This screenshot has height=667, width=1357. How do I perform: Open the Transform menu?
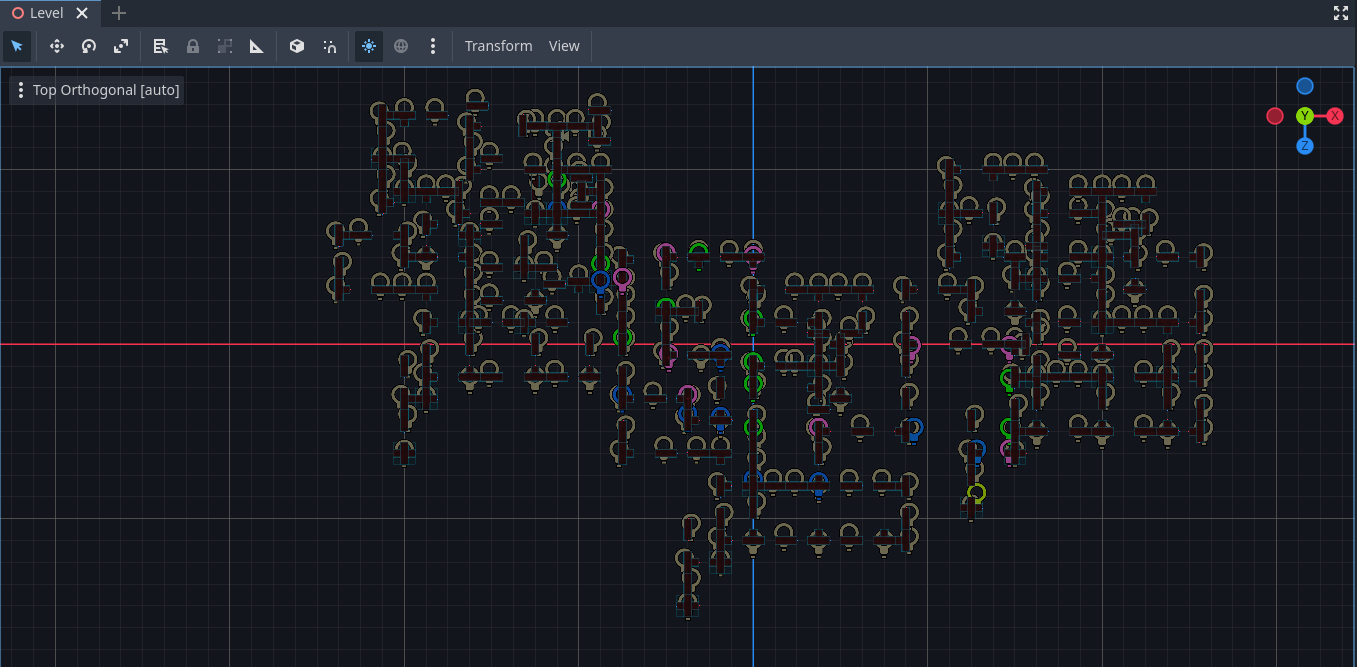498,46
